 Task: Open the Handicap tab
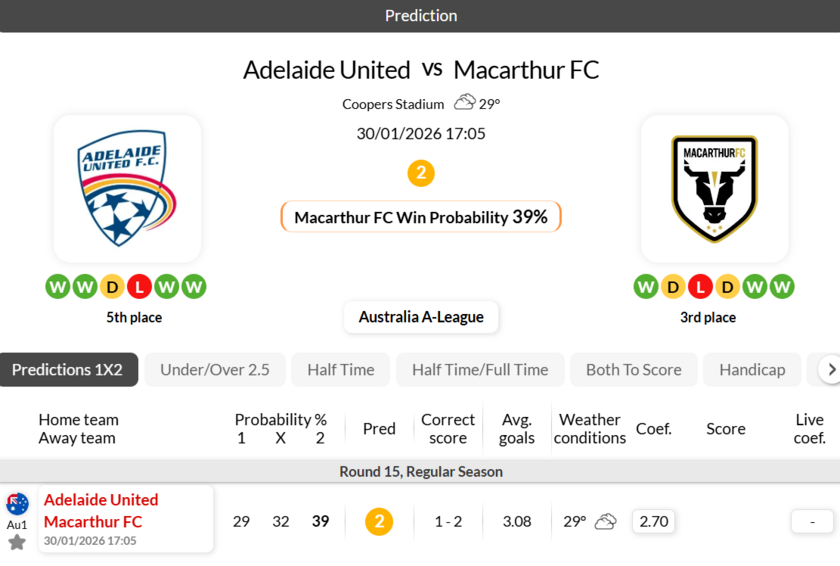point(752,370)
